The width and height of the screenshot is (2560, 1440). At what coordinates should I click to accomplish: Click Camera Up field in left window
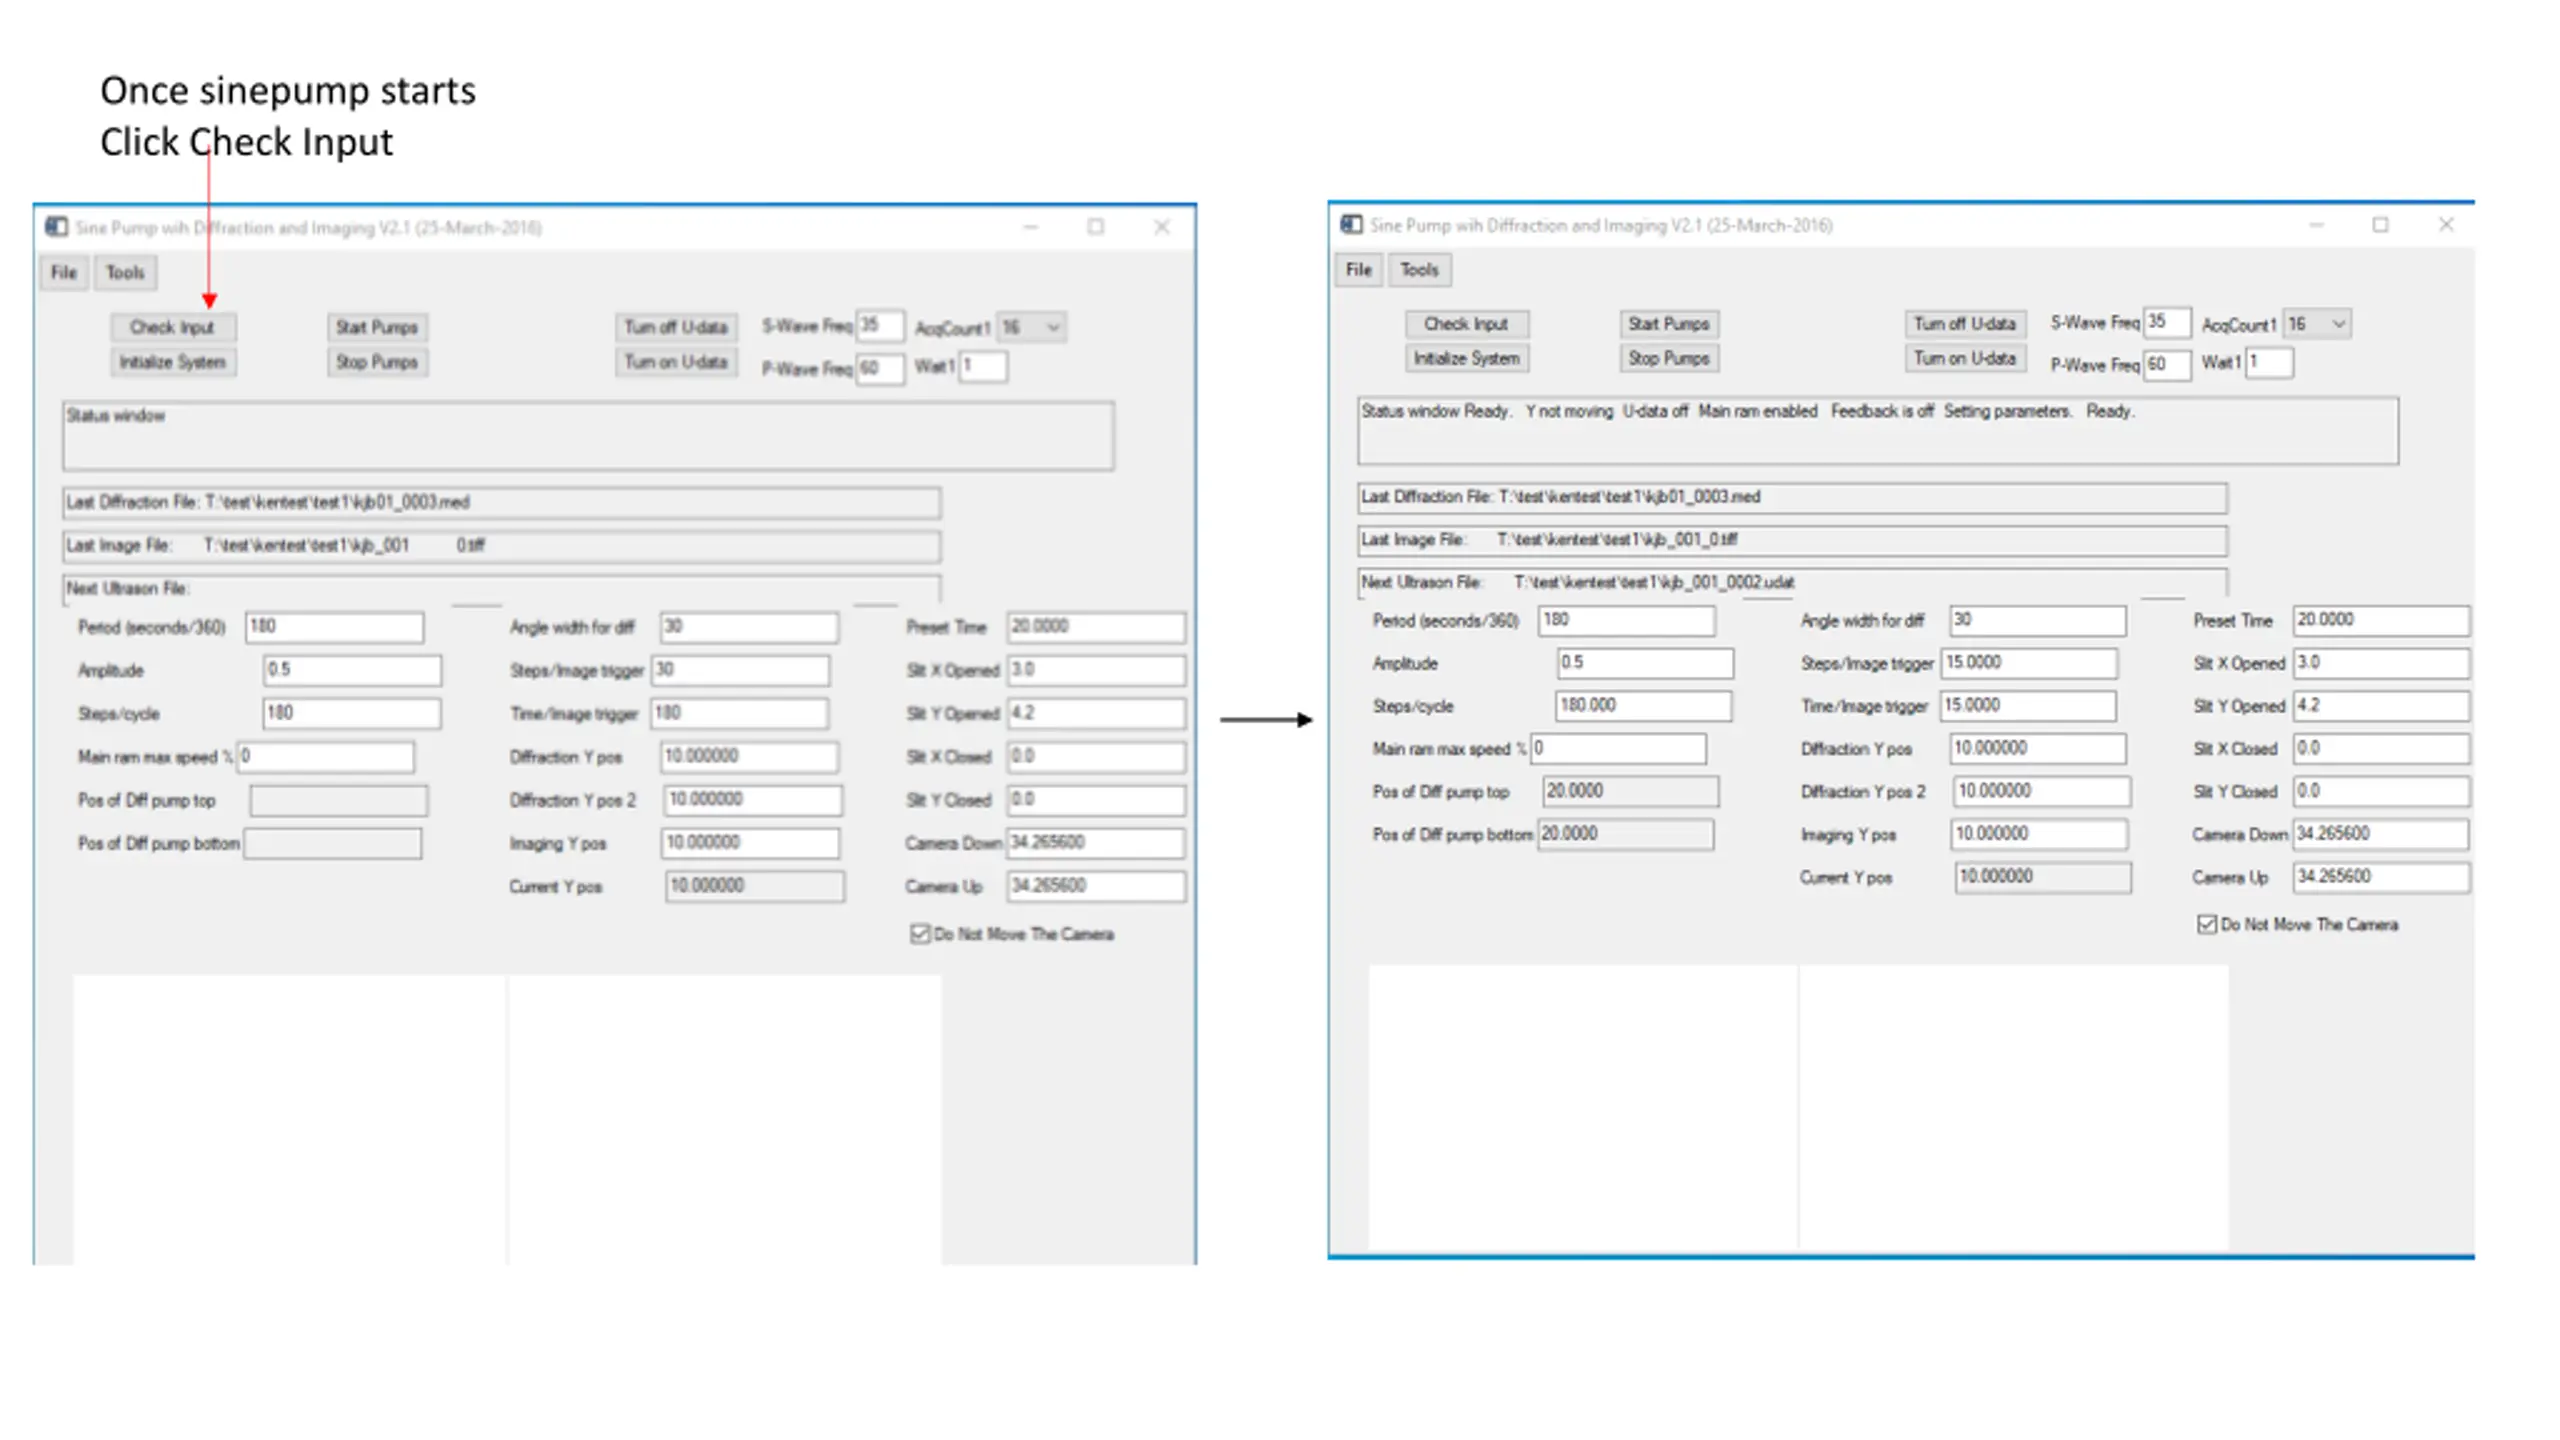click(x=1096, y=886)
